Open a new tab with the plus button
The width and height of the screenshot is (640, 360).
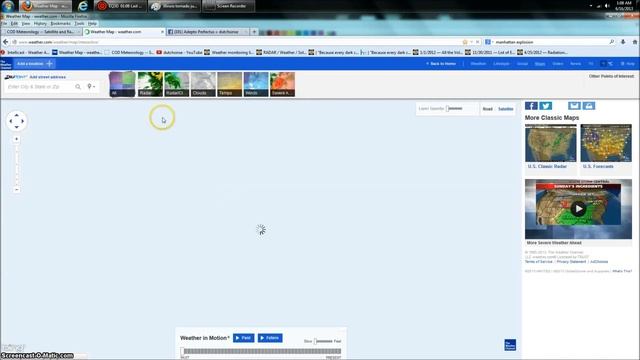[x=254, y=31]
